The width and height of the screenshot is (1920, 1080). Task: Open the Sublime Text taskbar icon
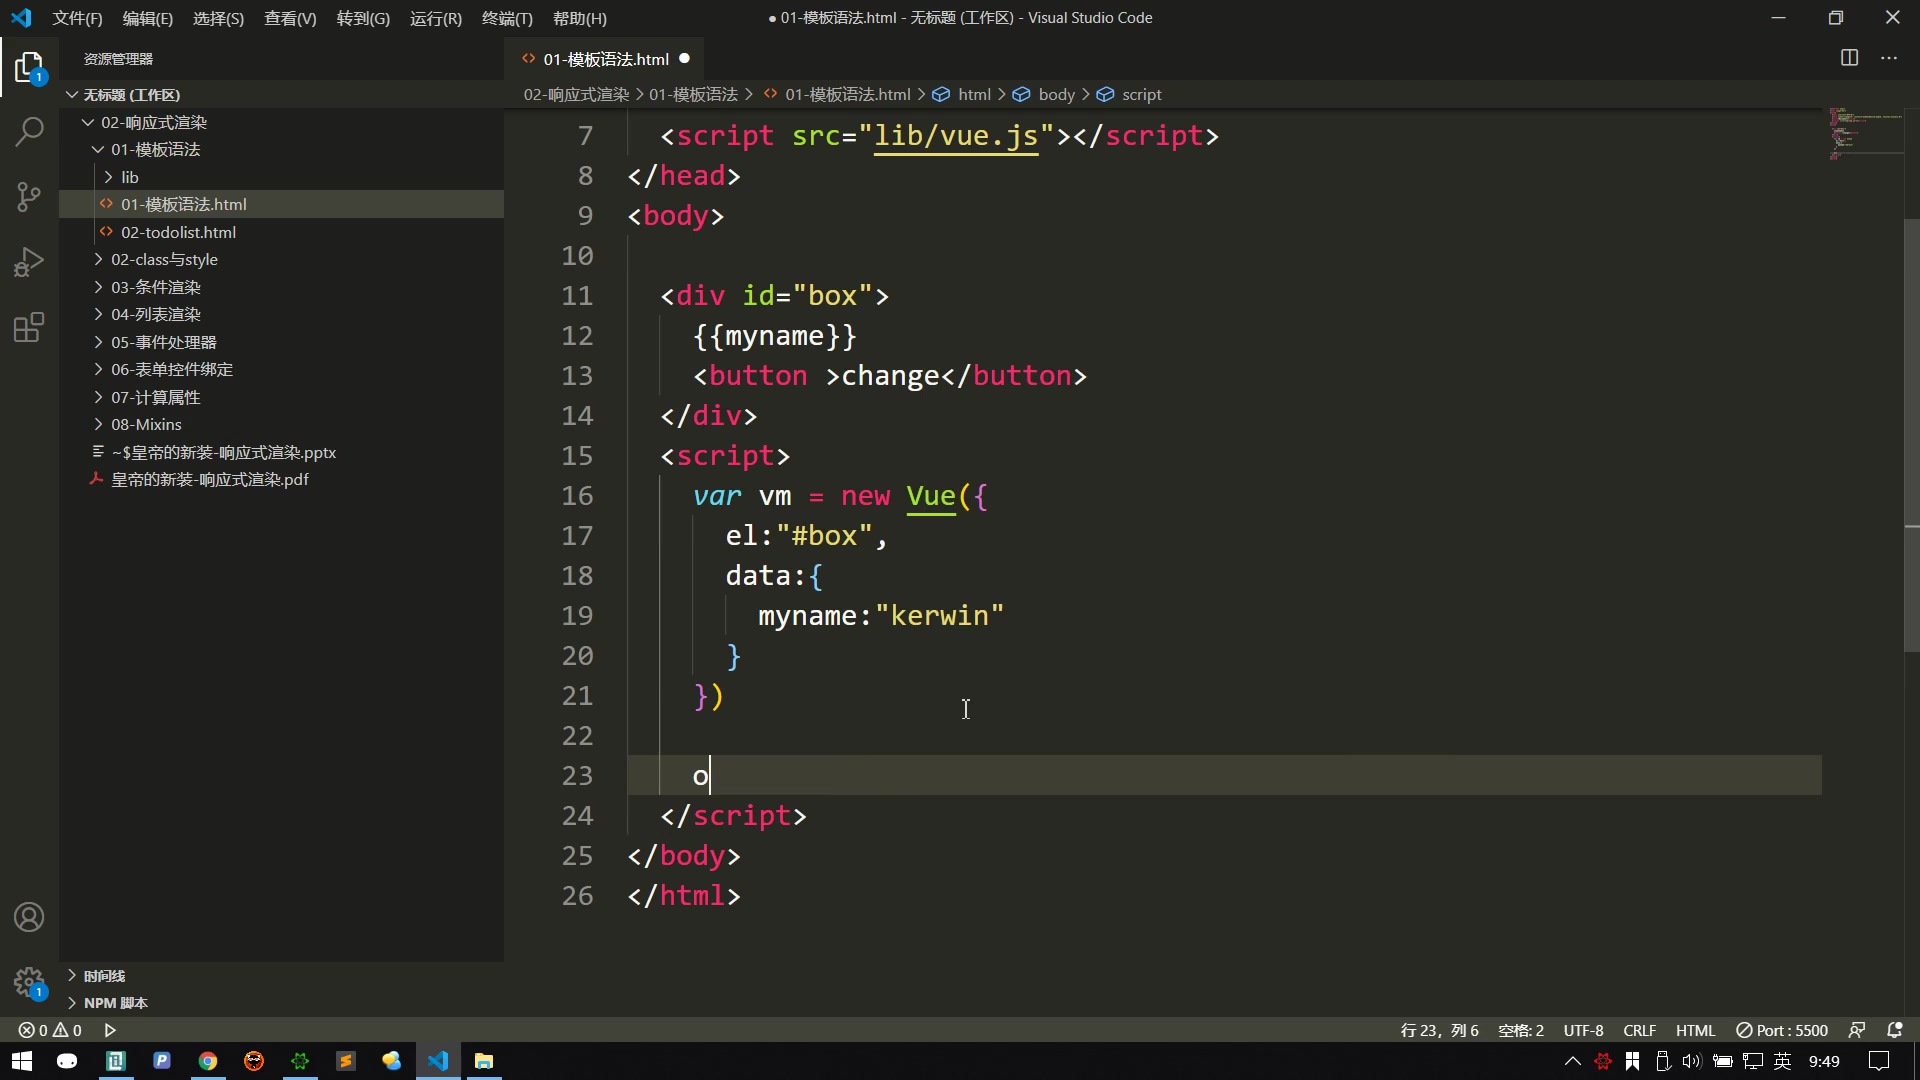click(346, 1061)
